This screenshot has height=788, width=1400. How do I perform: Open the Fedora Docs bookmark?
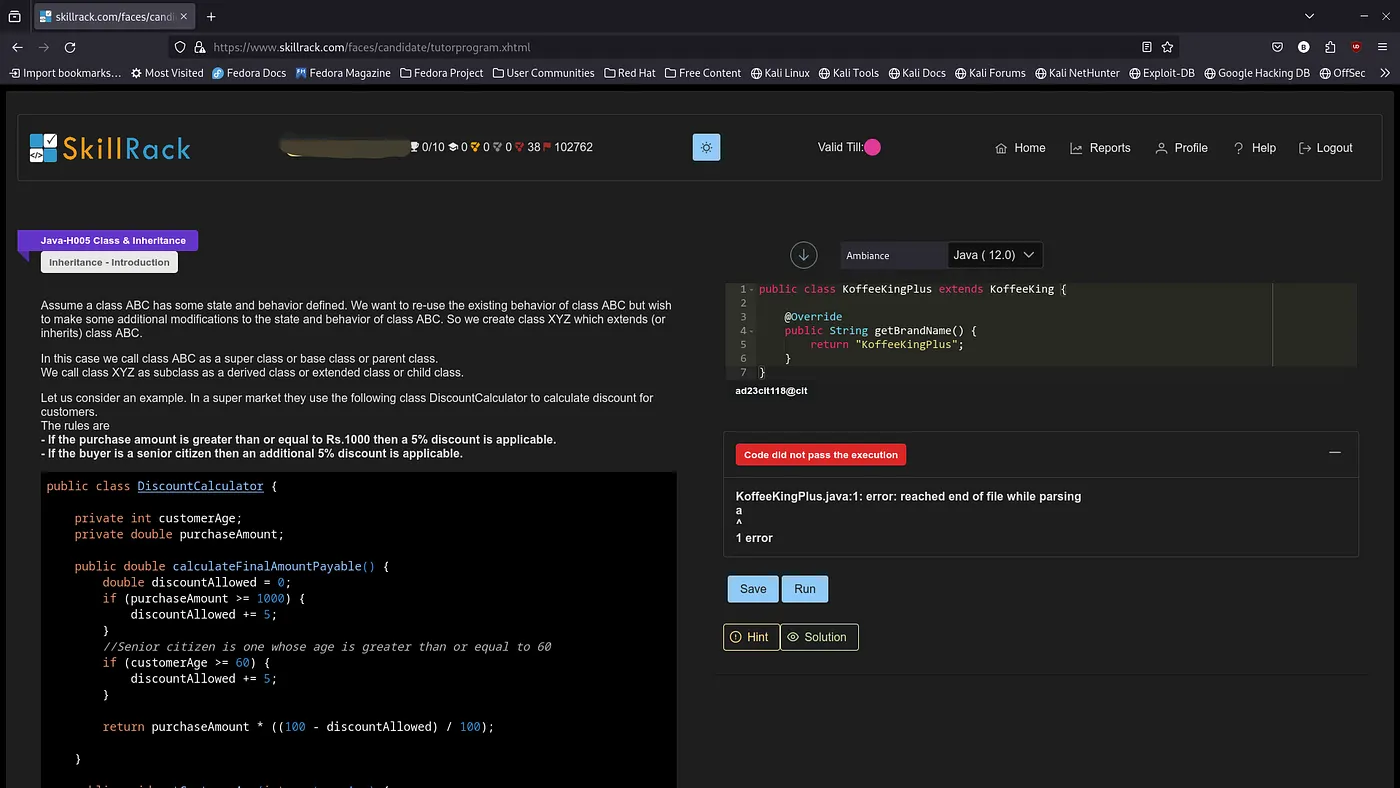[x=249, y=73]
